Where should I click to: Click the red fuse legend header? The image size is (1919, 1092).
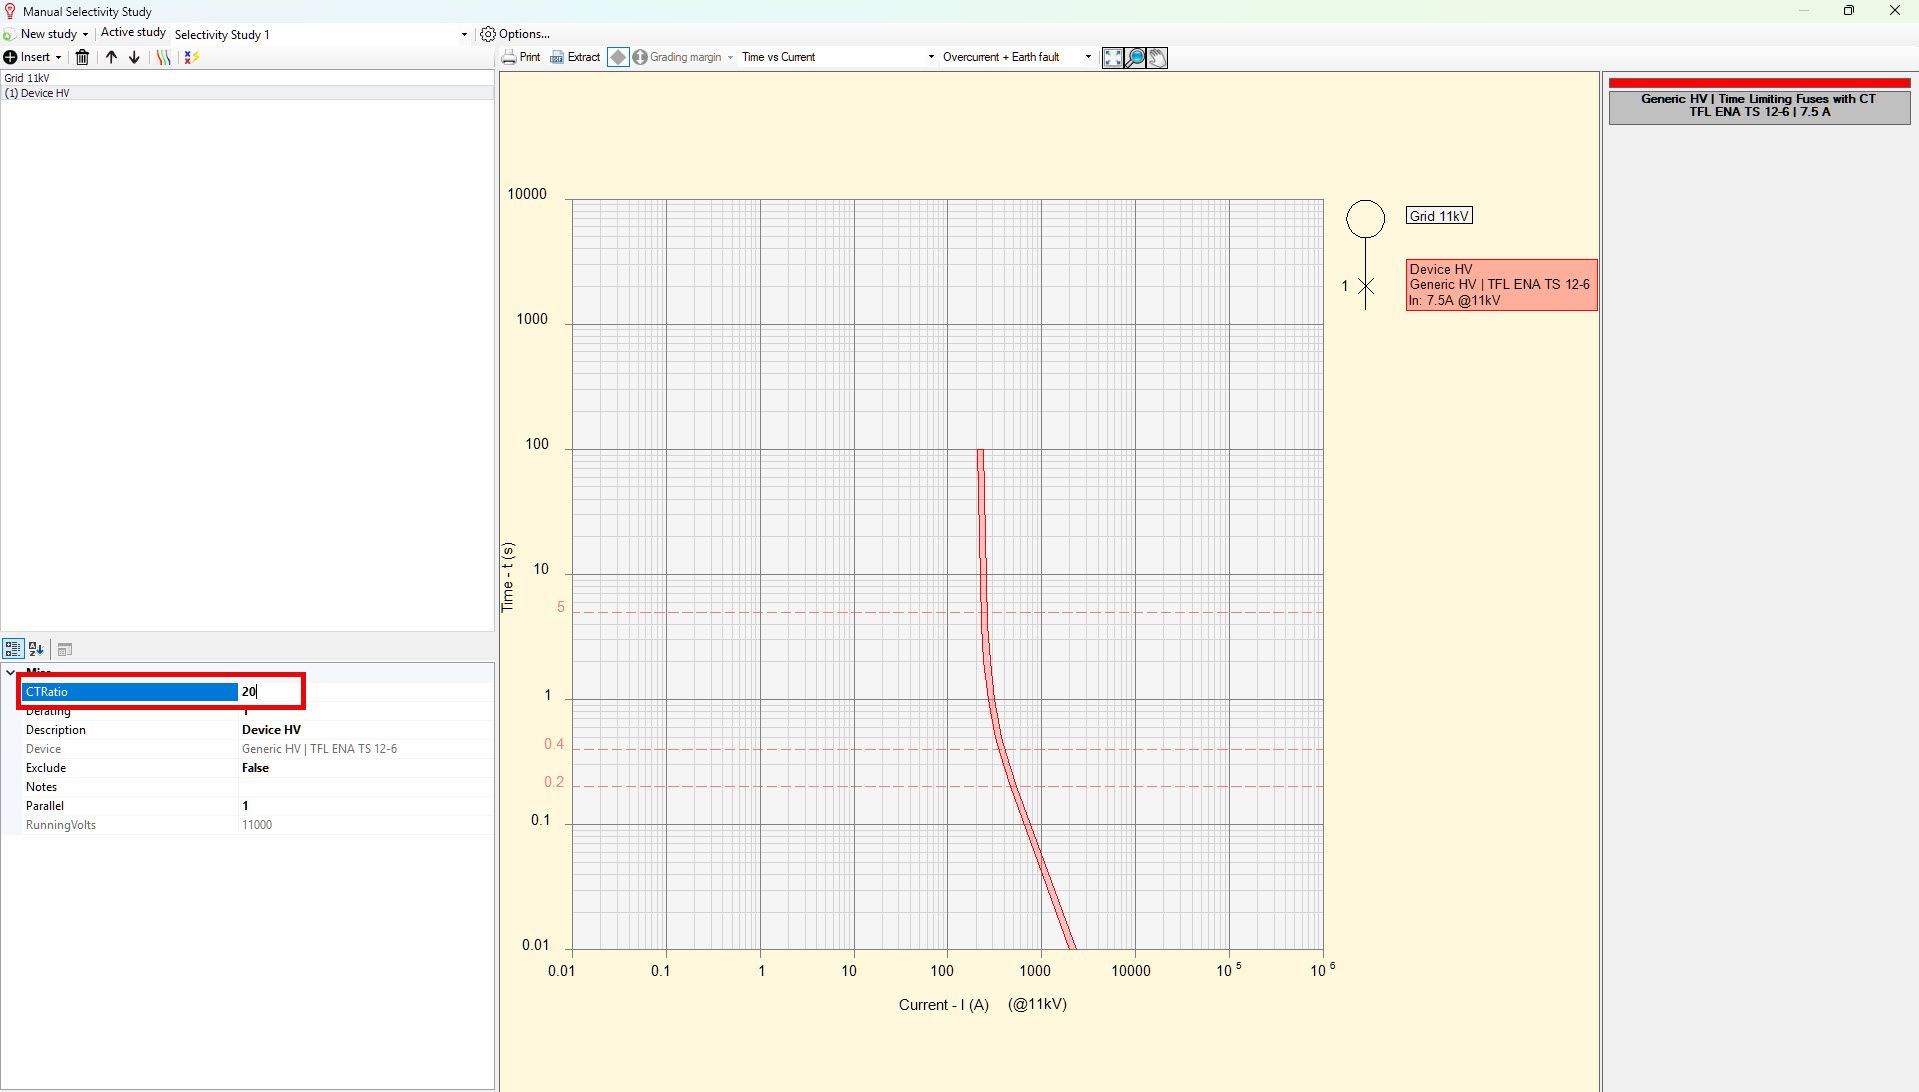(x=1758, y=104)
